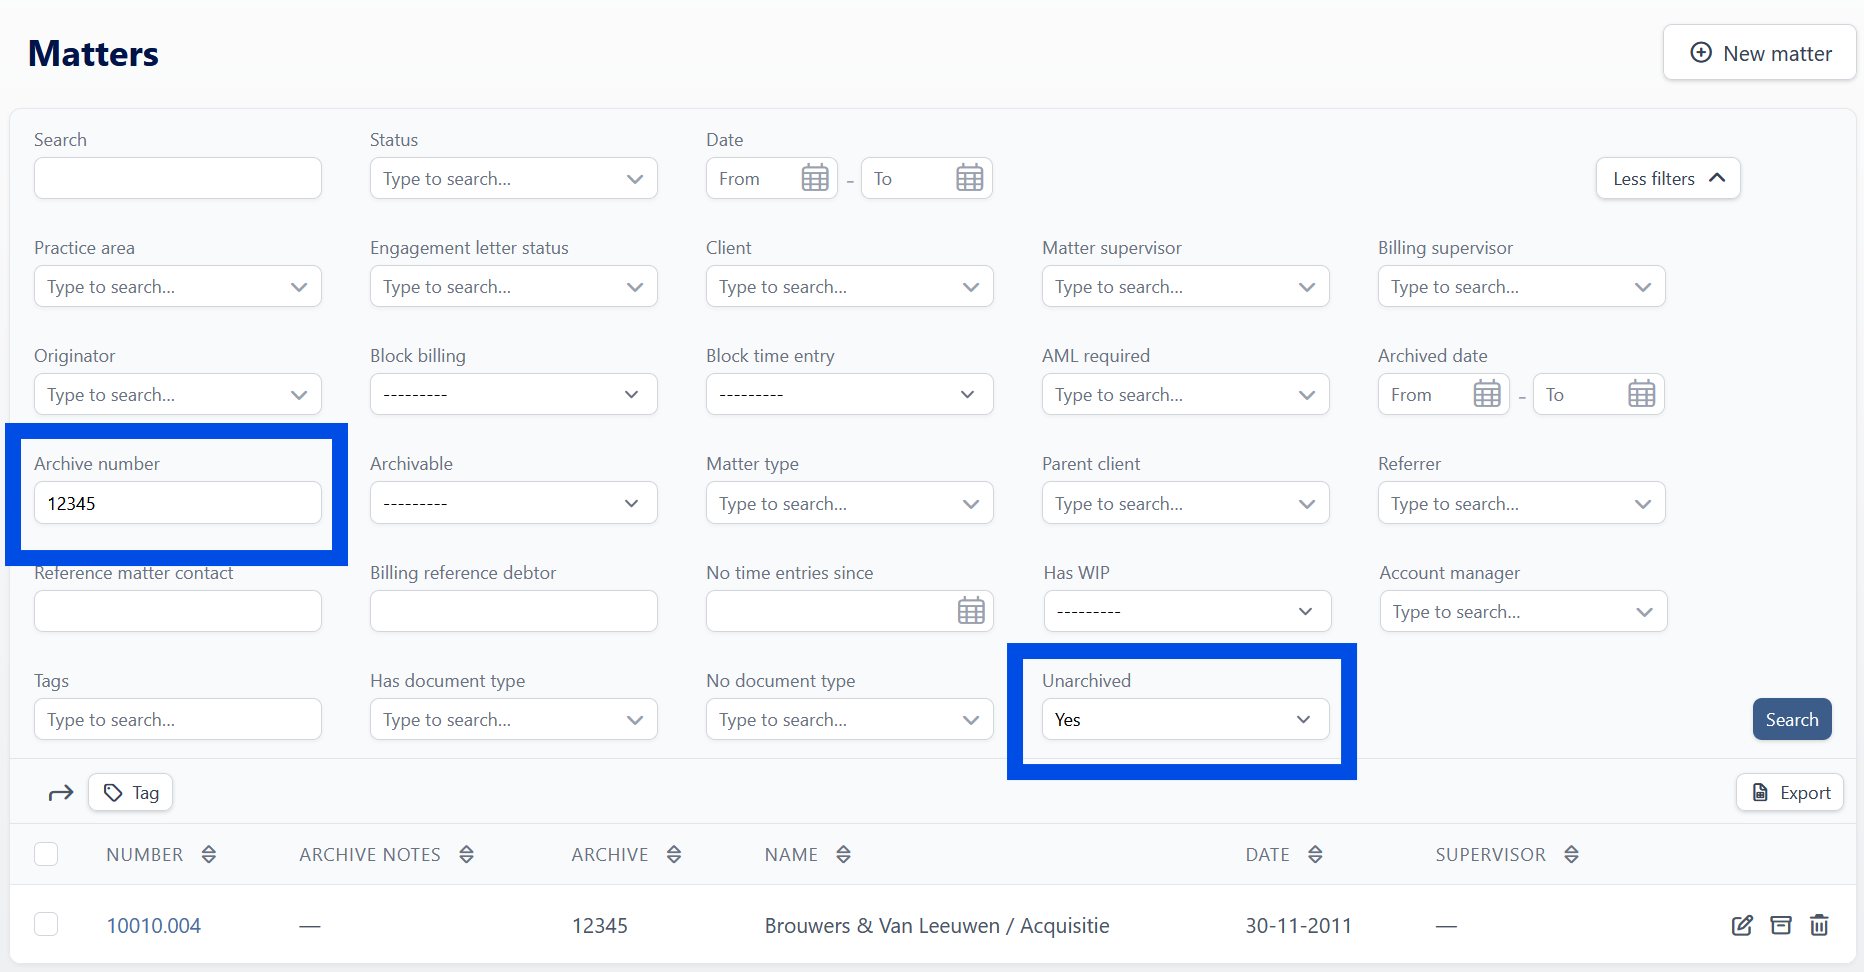Screen dimensions: 1864x972
Task: Click the bulk action arrow icon beside Tag
Action: [x=61, y=793]
